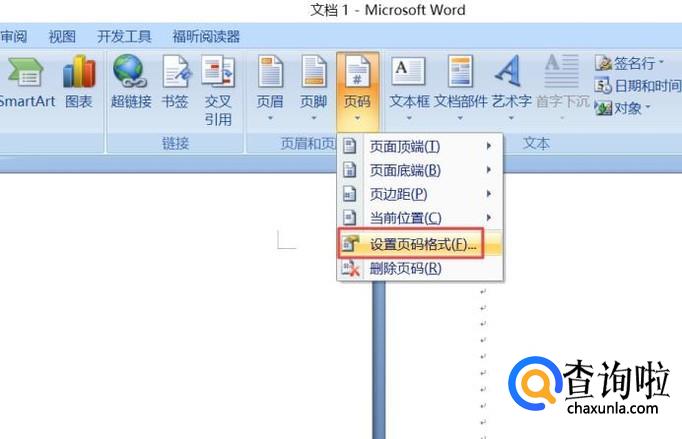Expand the 文档部件 dropdown arrow
682x439 pixels.
pyautogui.click(x=460, y=118)
